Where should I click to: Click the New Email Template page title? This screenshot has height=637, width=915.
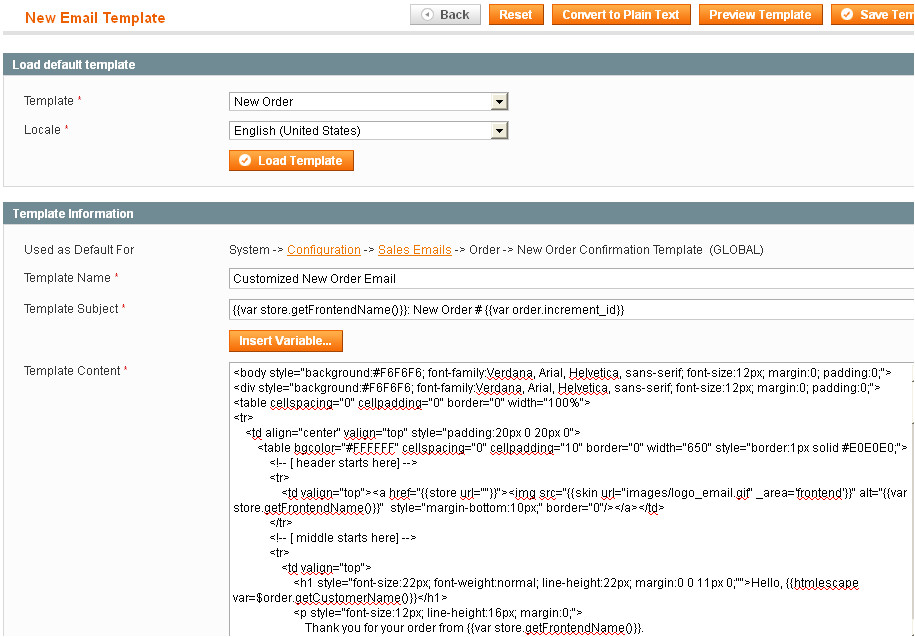(x=95, y=18)
